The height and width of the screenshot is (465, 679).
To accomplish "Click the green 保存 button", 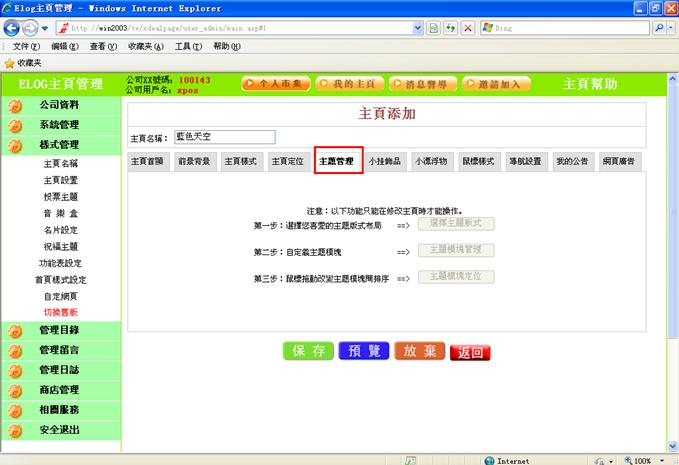I will [x=307, y=351].
